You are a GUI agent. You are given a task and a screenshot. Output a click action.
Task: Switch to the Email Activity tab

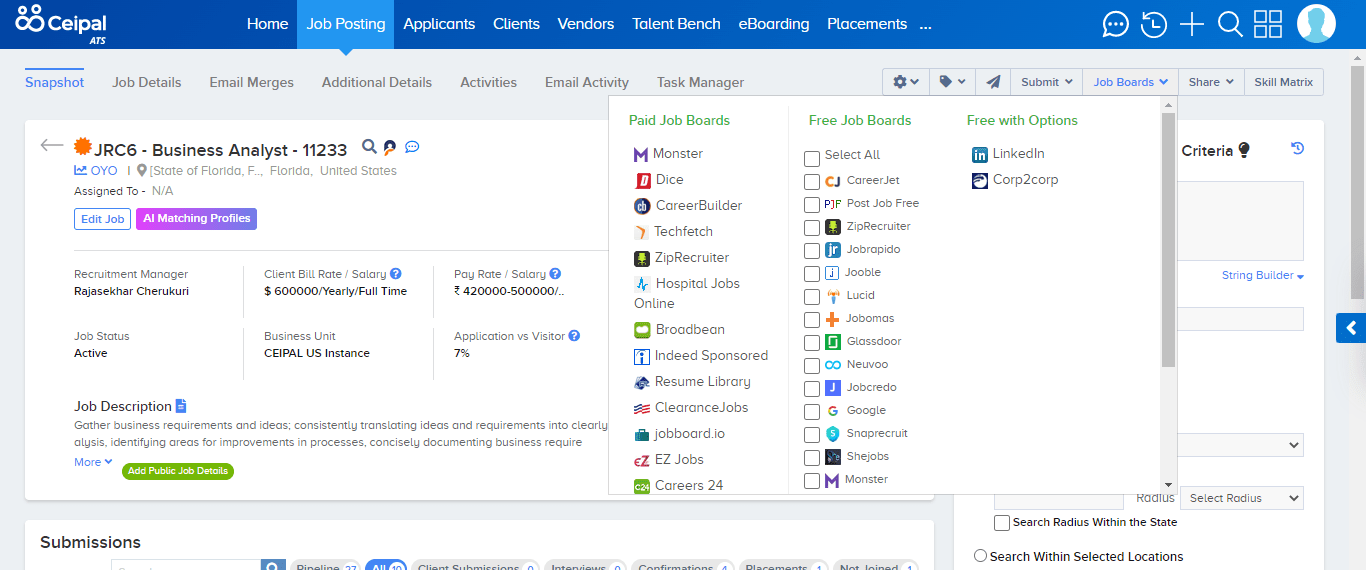tap(586, 82)
